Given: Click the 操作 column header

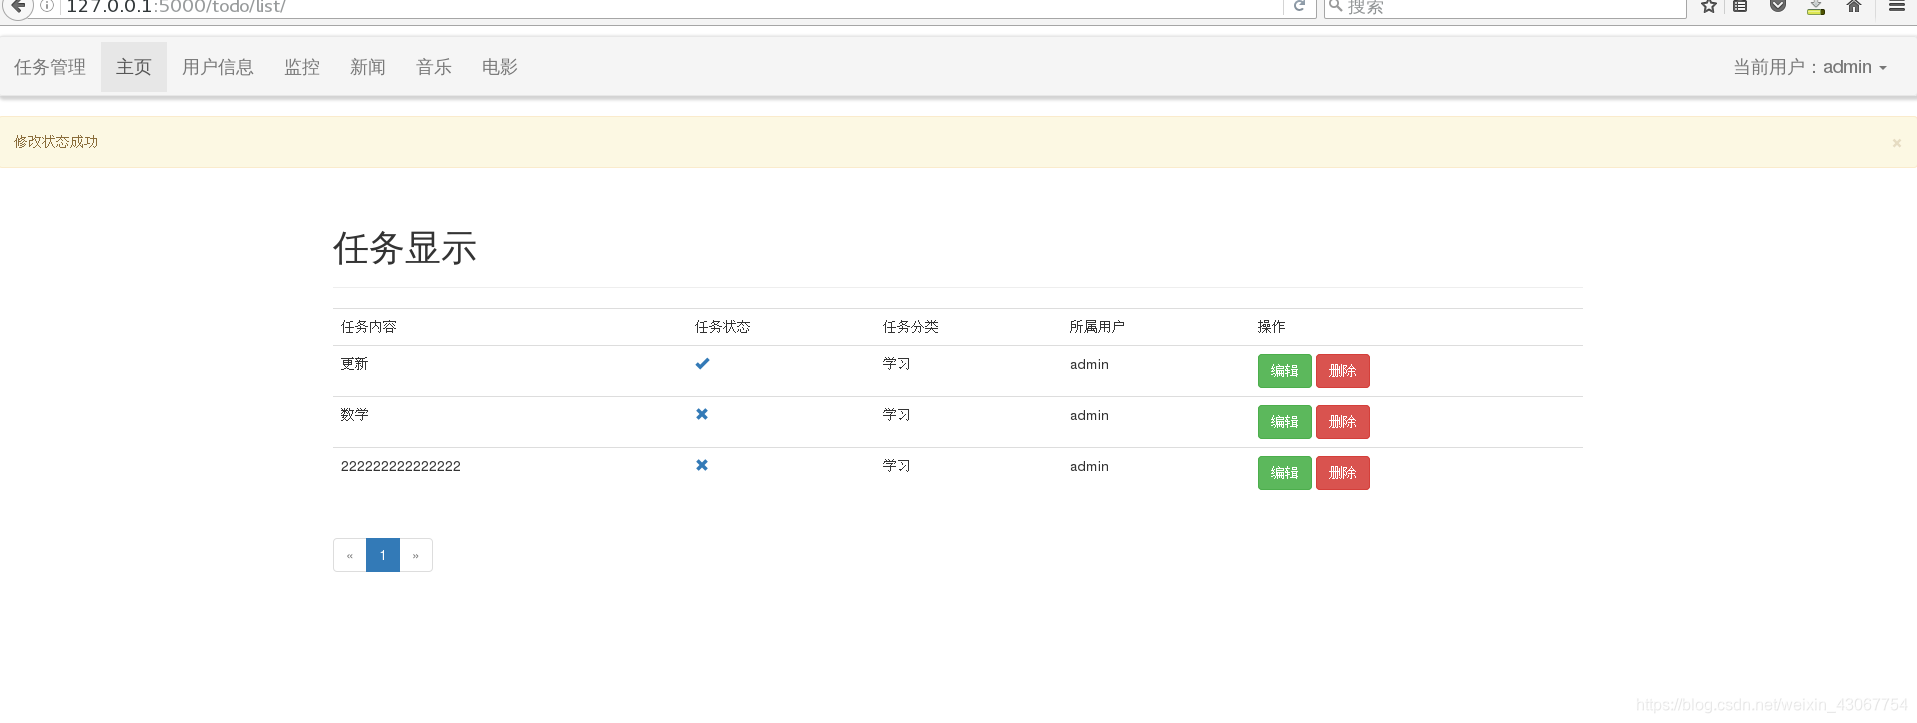Looking at the screenshot, I should click(1271, 327).
